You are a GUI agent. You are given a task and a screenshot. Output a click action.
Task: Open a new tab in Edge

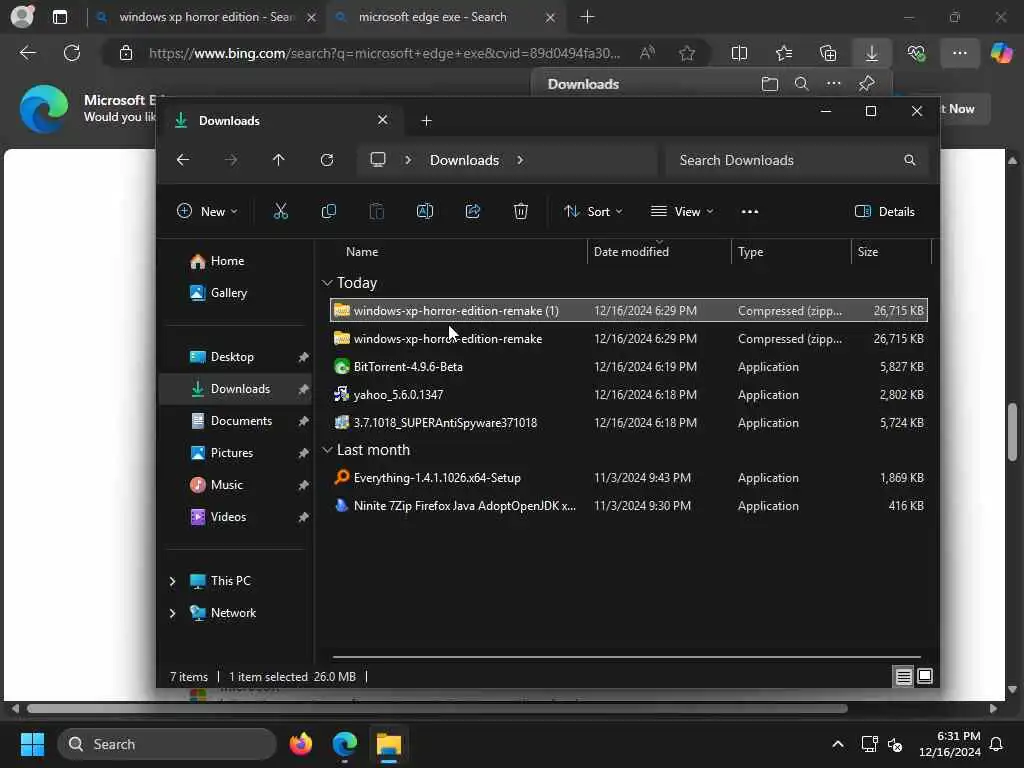pos(587,17)
